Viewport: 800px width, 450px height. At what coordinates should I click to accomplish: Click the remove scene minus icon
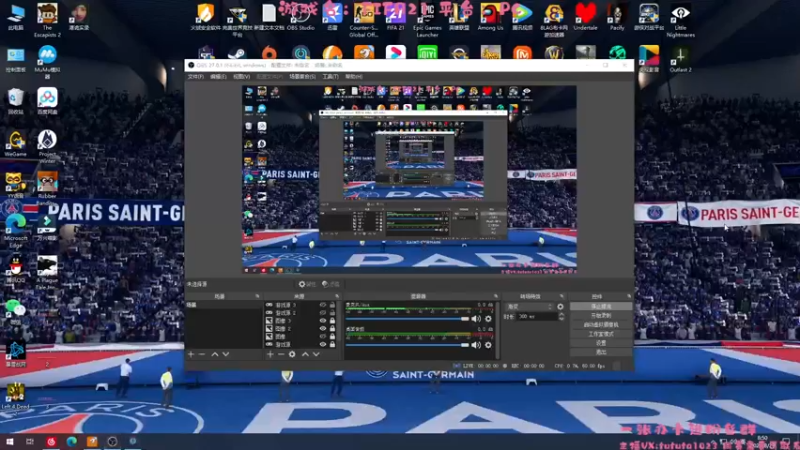(x=202, y=354)
